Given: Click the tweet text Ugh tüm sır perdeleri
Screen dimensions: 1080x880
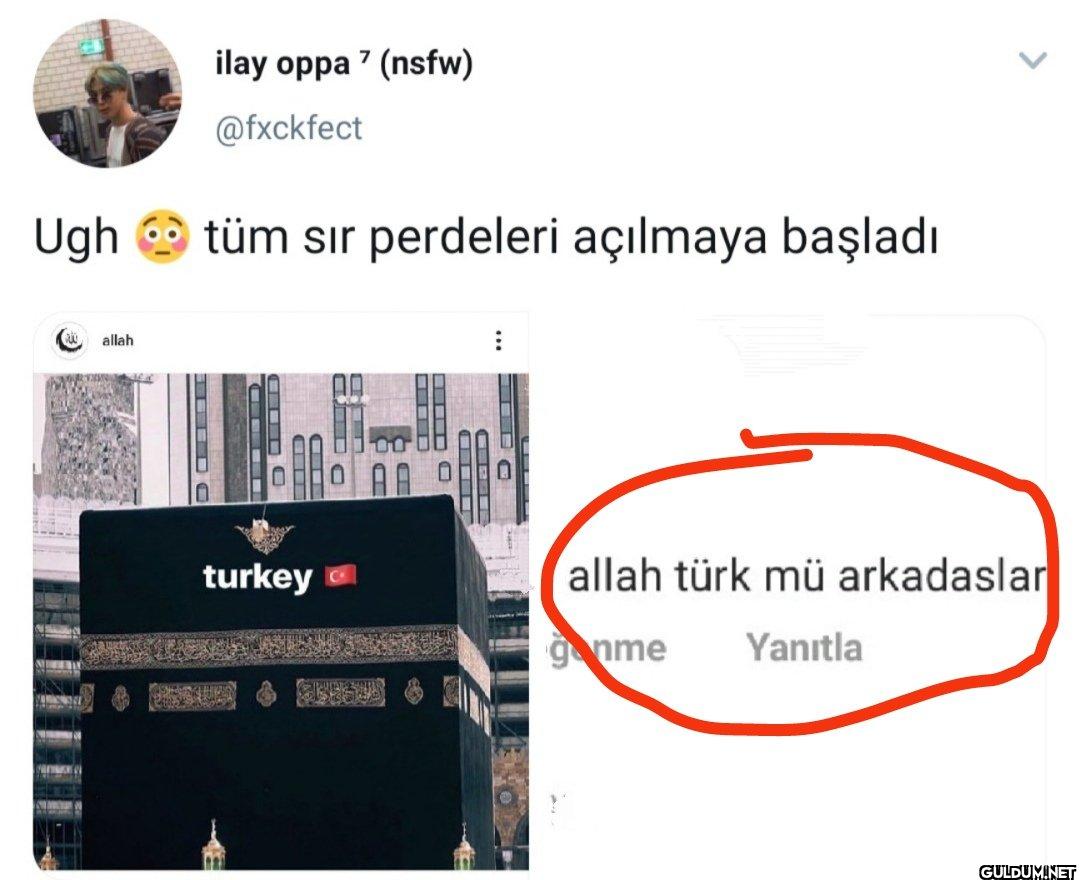Looking at the screenshot, I should pos(486,238).
